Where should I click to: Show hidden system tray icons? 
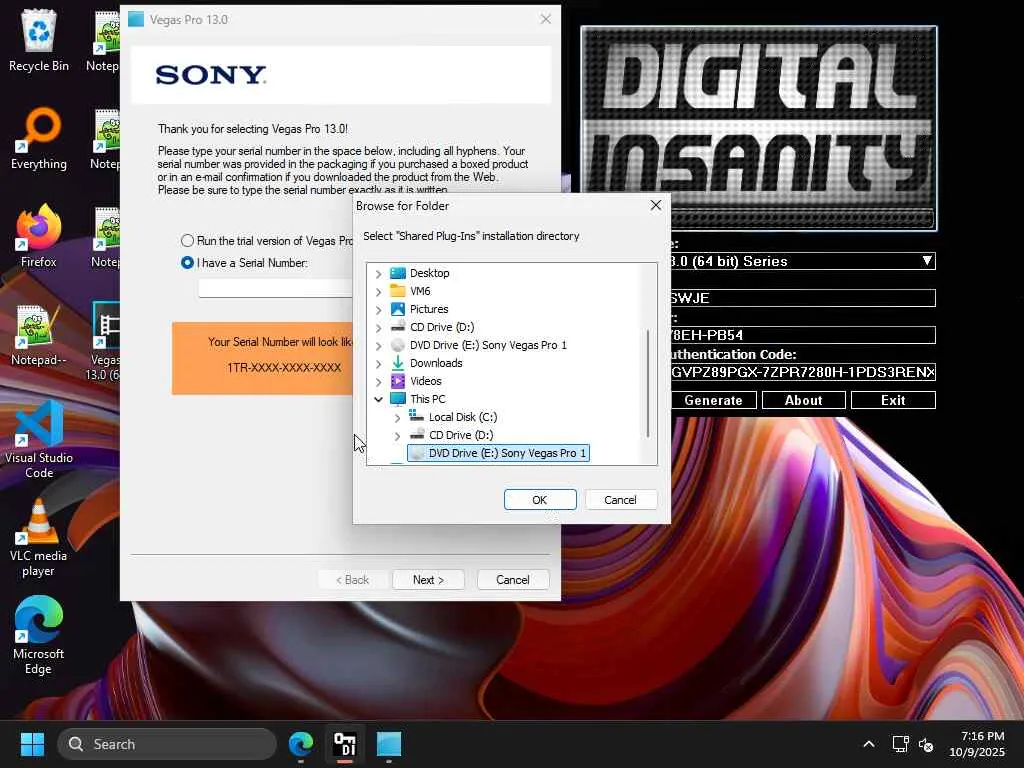point(869,744)
